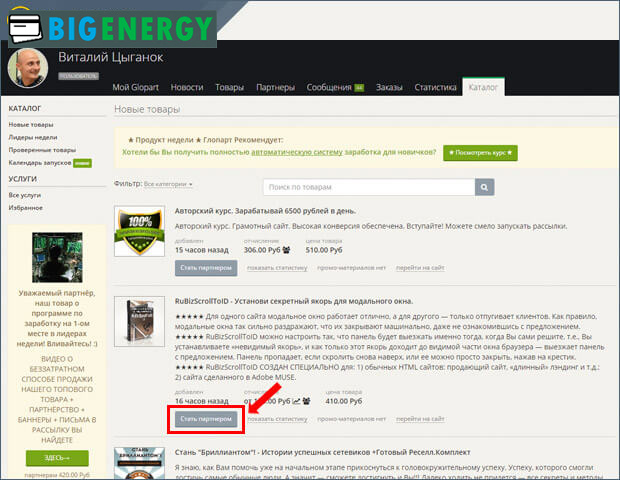Expand the Все категории filter dropdown
The width and height of the screenshot is (620, 480).
[167, 184]
